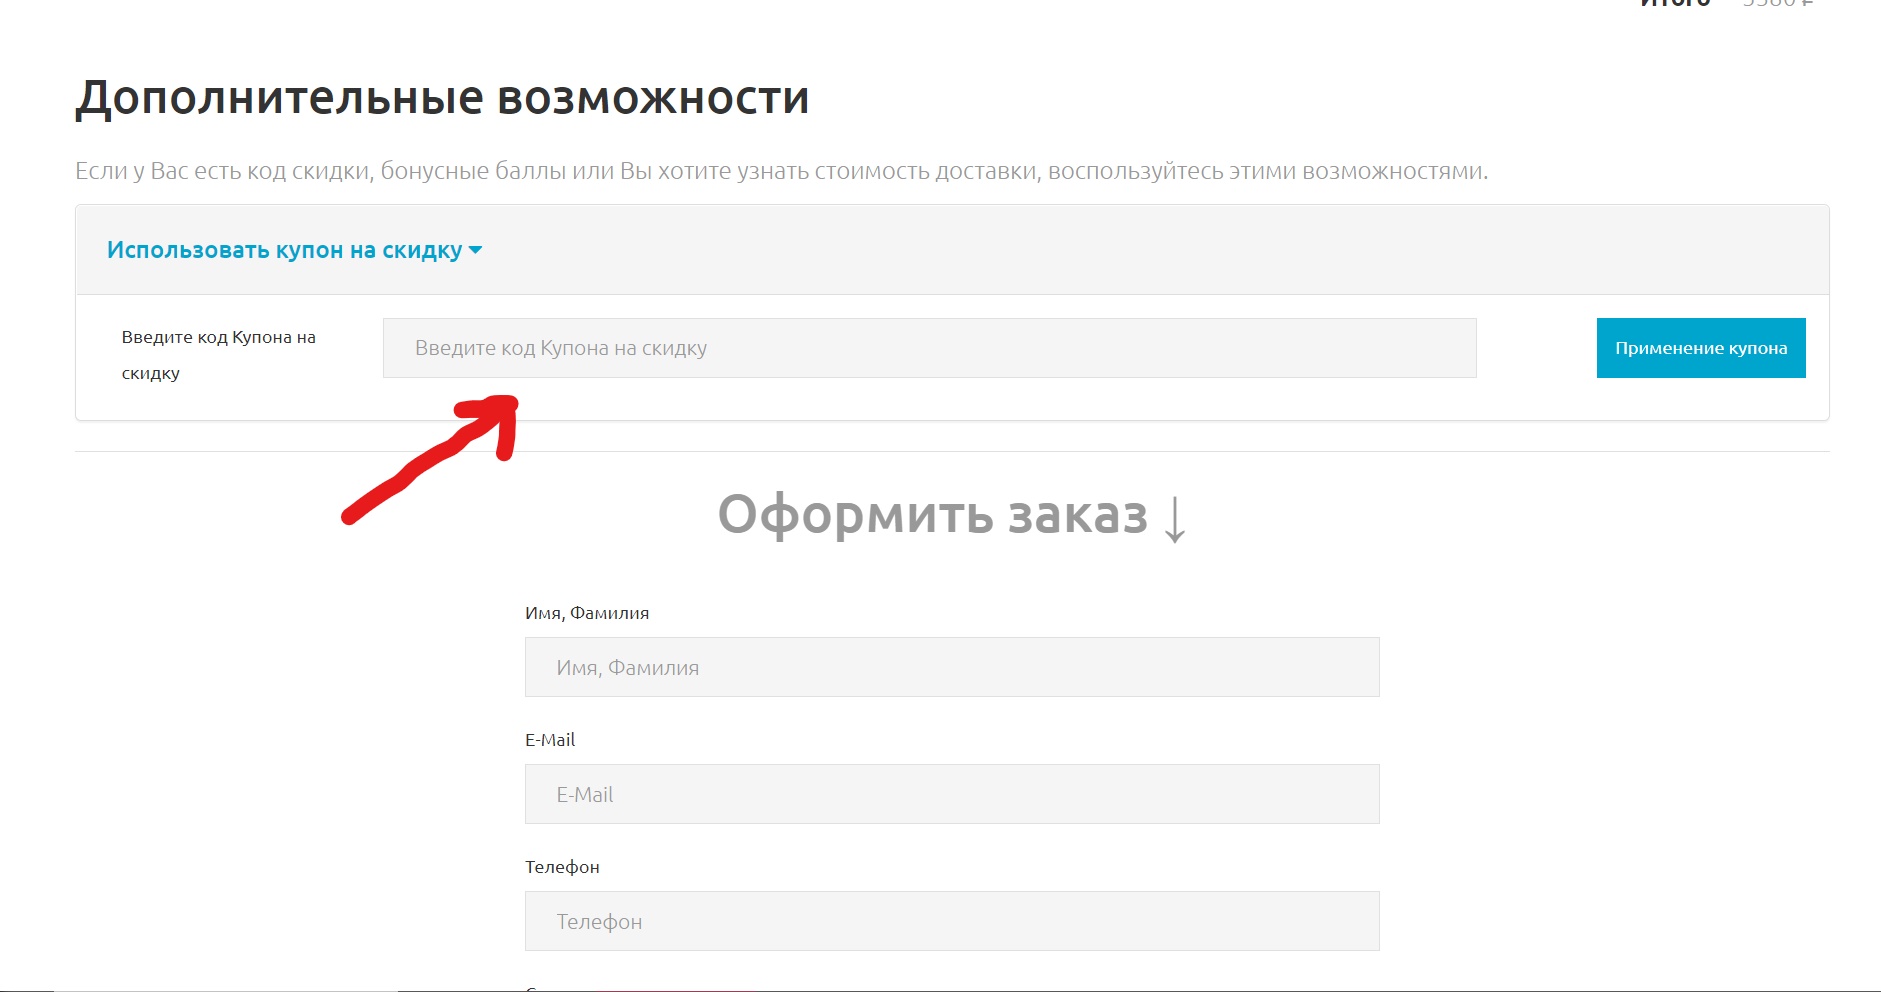The height and width of the screenshot is (992, 1881).
Task: Click the discount code description paragraph
Action: coord(781,171)
